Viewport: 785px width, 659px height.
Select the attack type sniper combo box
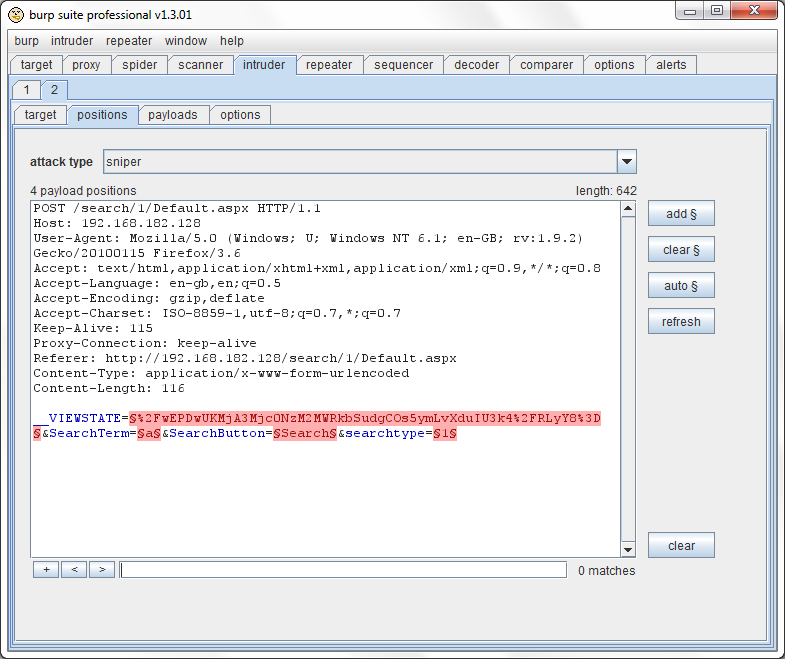(x=360, y=162)
